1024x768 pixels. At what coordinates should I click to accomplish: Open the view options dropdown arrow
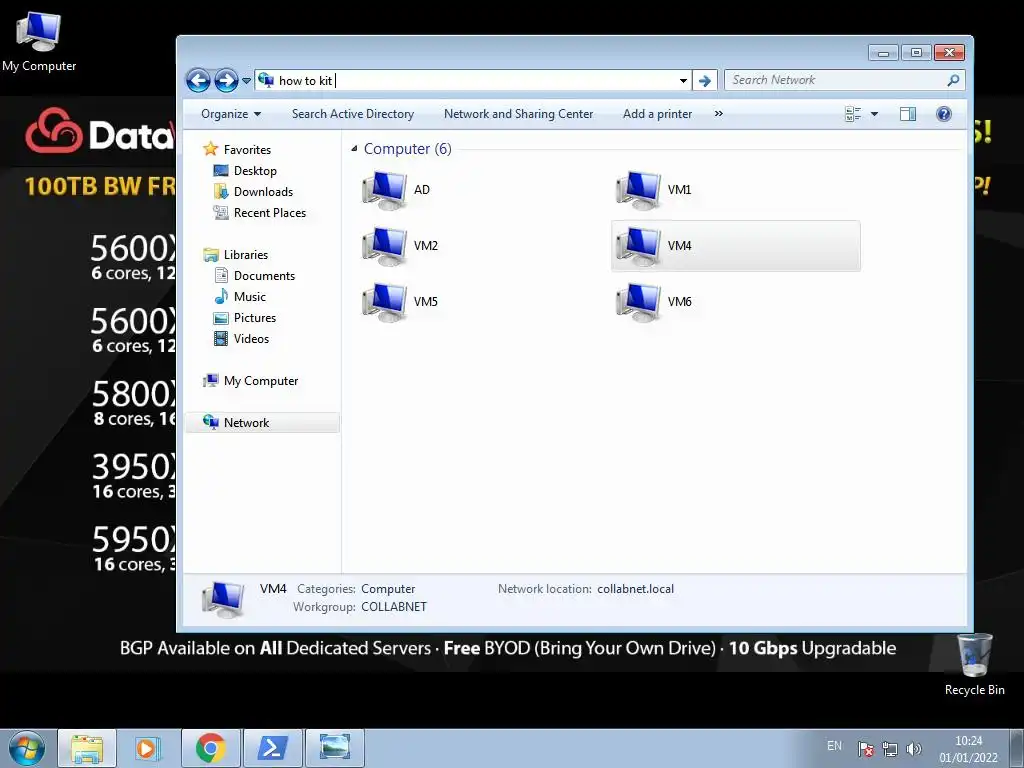(x=874, y=114)
